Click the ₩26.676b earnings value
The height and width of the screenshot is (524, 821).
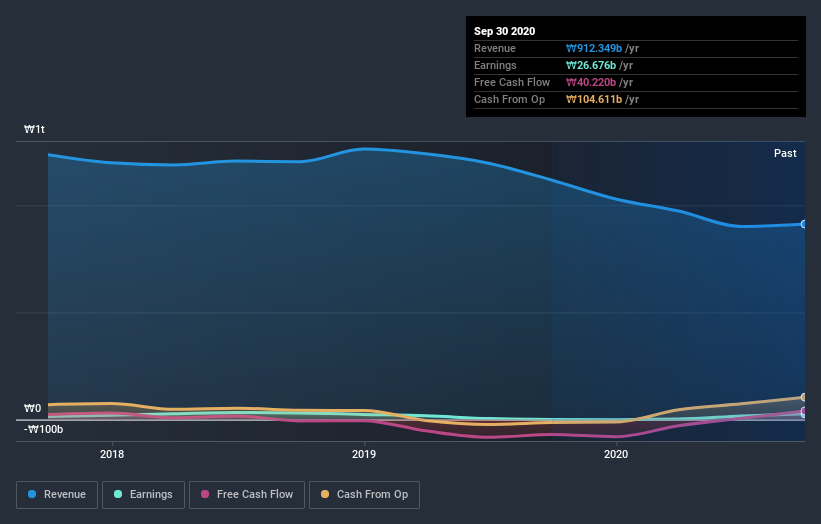point(591,65)
